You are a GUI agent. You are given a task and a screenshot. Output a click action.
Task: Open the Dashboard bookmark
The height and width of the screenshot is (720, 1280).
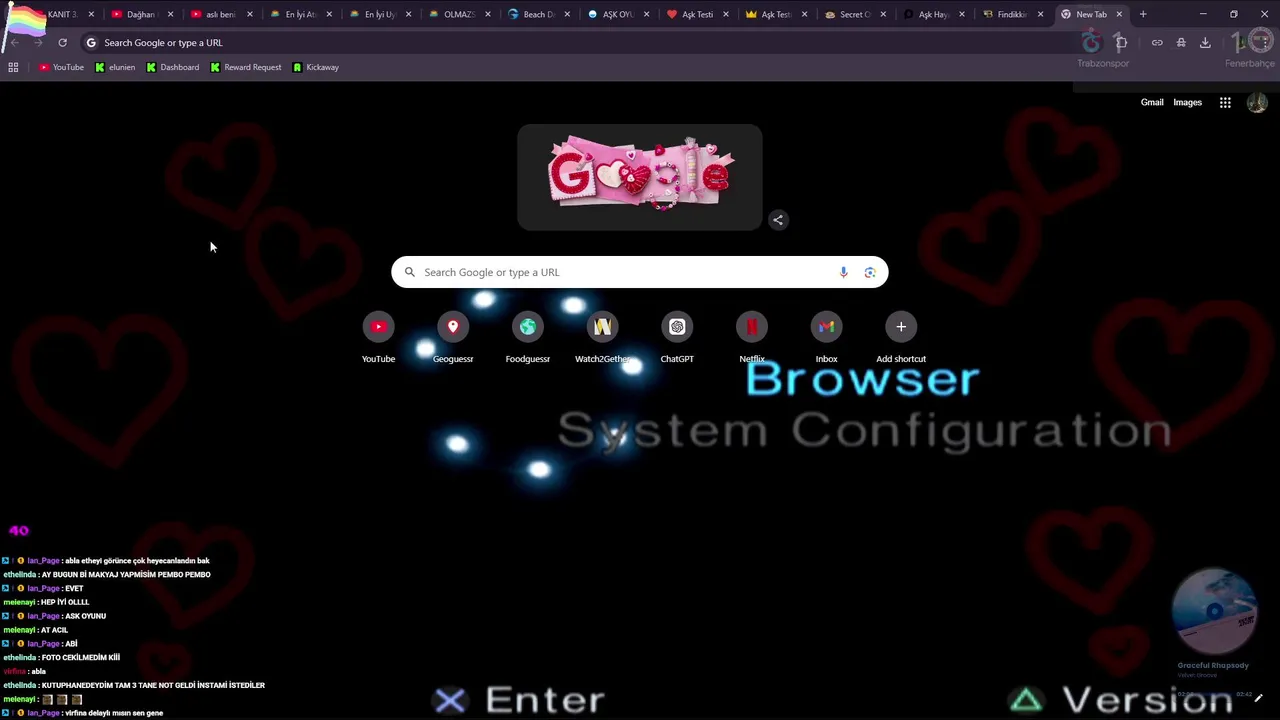point(172,67)
